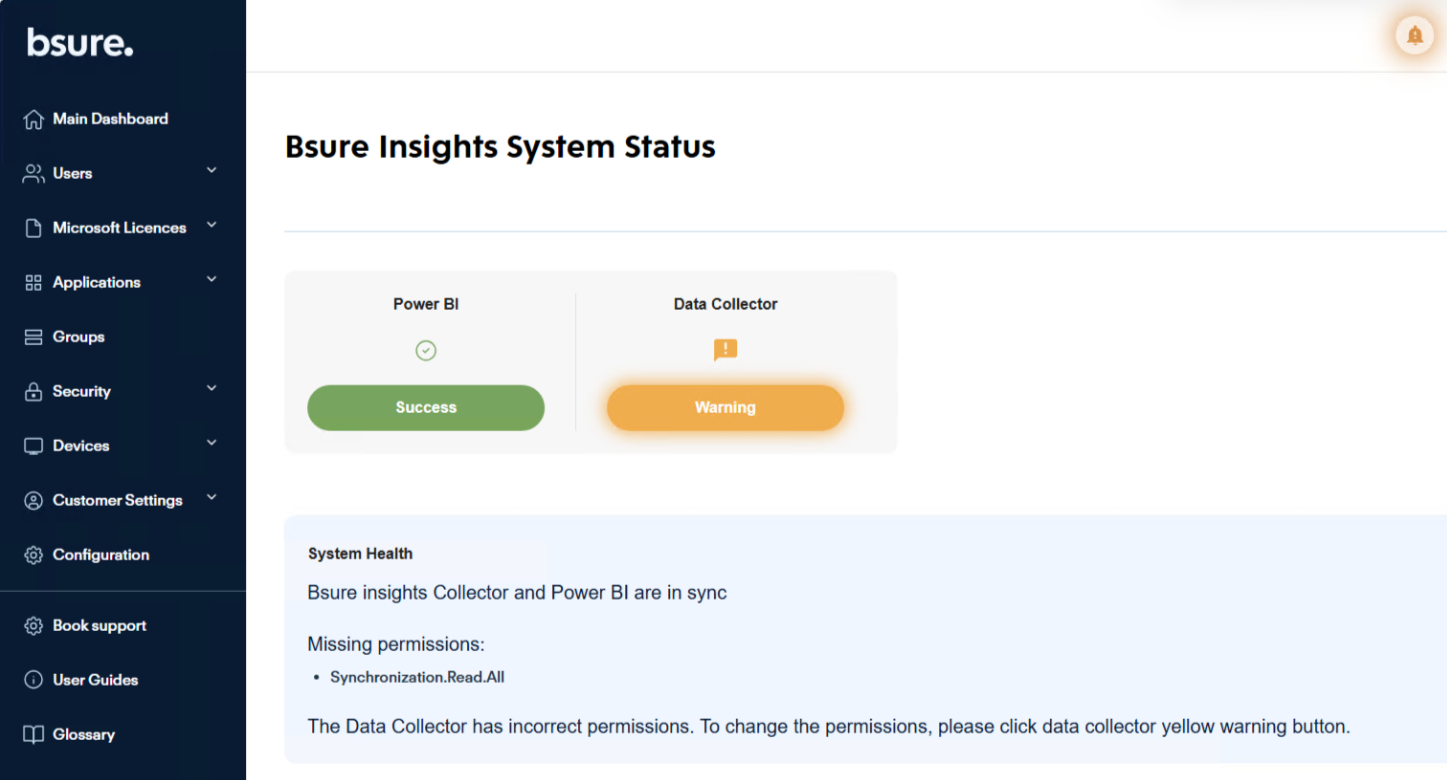
Task: Click the Configuration gear icon
Action: 34,555
